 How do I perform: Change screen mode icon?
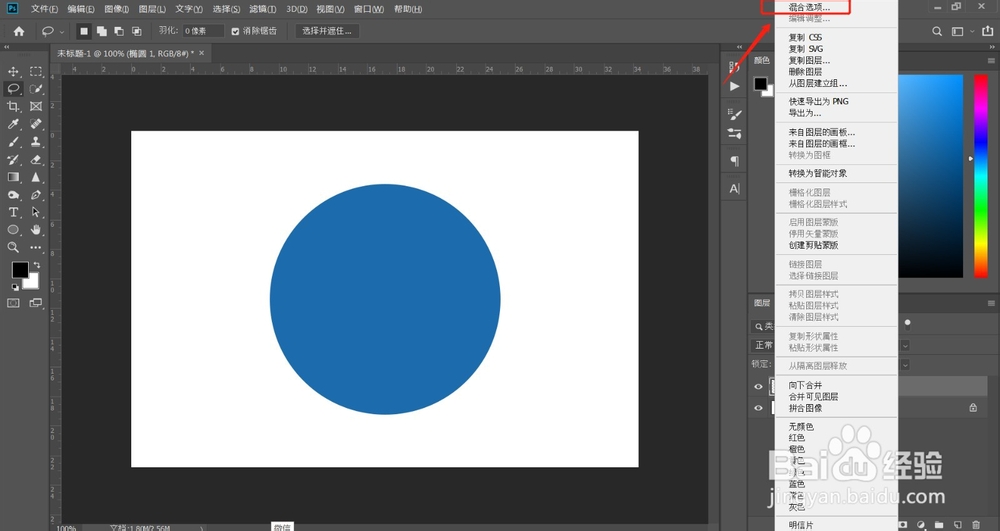[x=36, y=303]
